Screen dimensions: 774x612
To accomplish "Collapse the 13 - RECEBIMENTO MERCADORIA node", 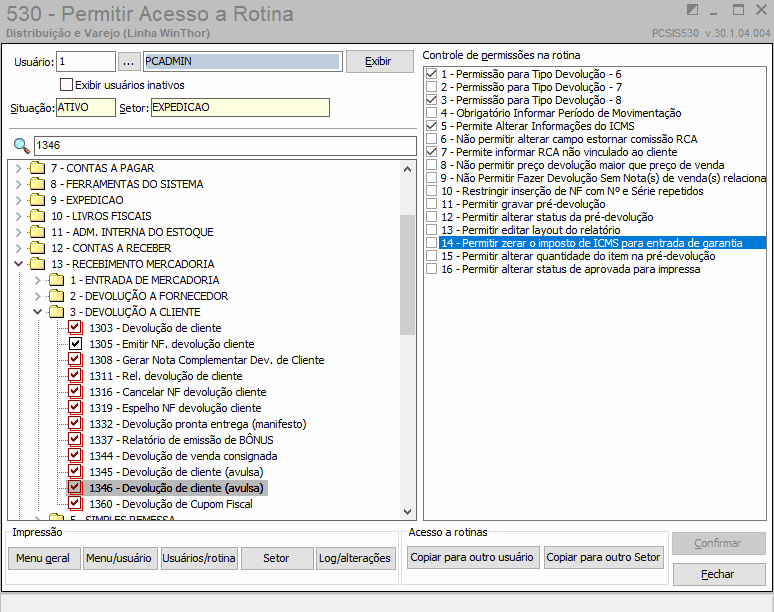I will pos(19,264).
